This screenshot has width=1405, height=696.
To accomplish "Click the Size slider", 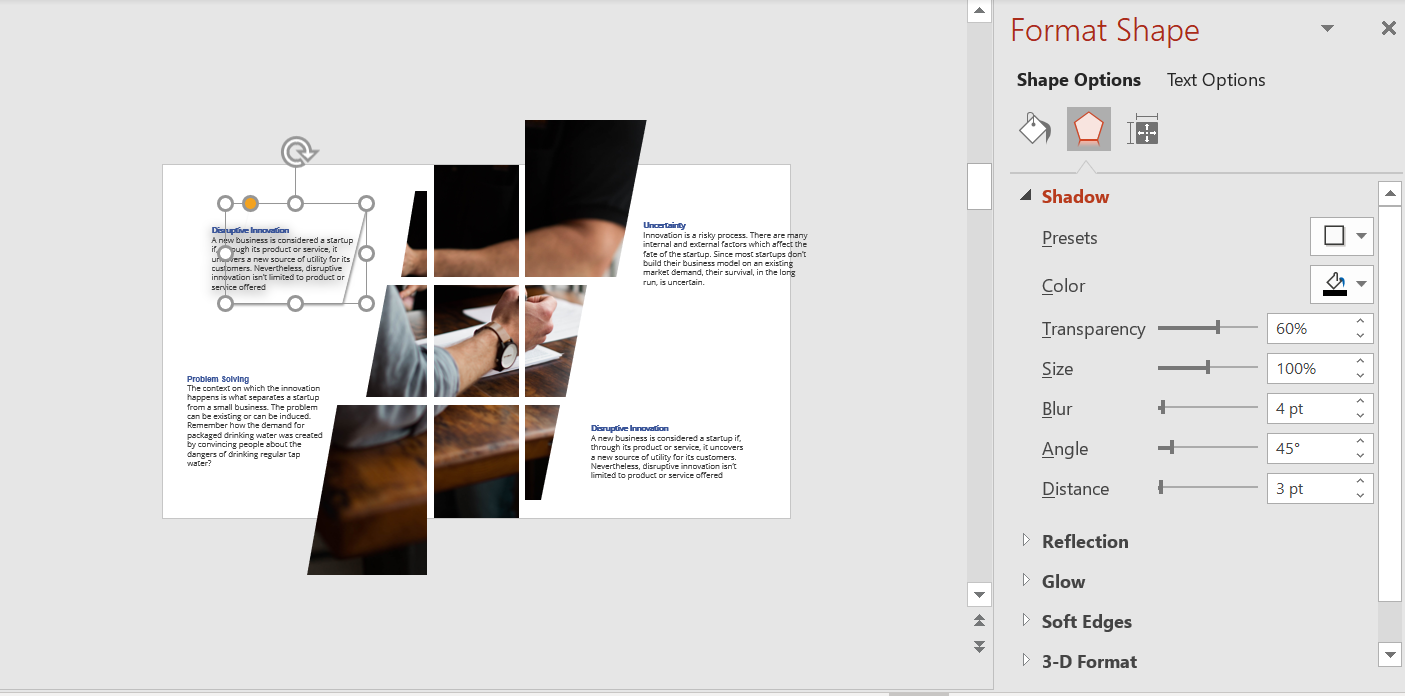I will pos(1207,368).
